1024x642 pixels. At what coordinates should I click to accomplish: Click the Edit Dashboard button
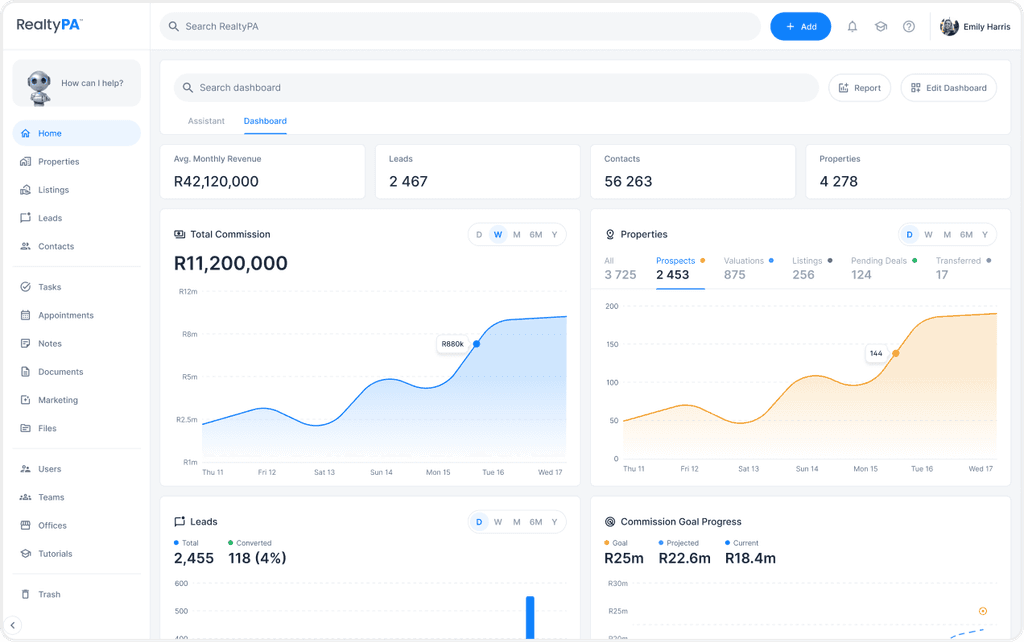[948, 88]
